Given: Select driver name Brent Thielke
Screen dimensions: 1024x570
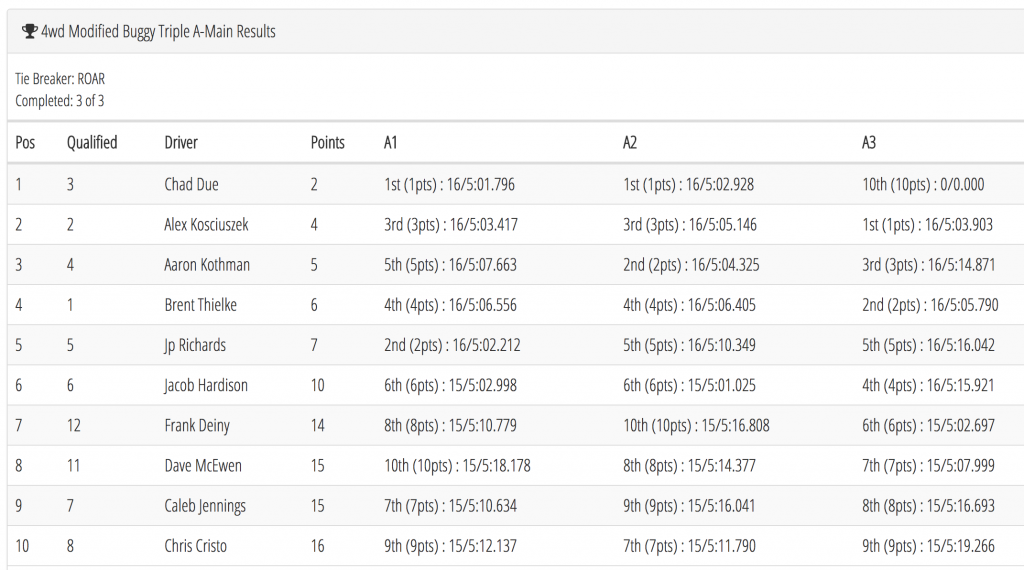Looking at the screenshot, I should tap(200, 305).
